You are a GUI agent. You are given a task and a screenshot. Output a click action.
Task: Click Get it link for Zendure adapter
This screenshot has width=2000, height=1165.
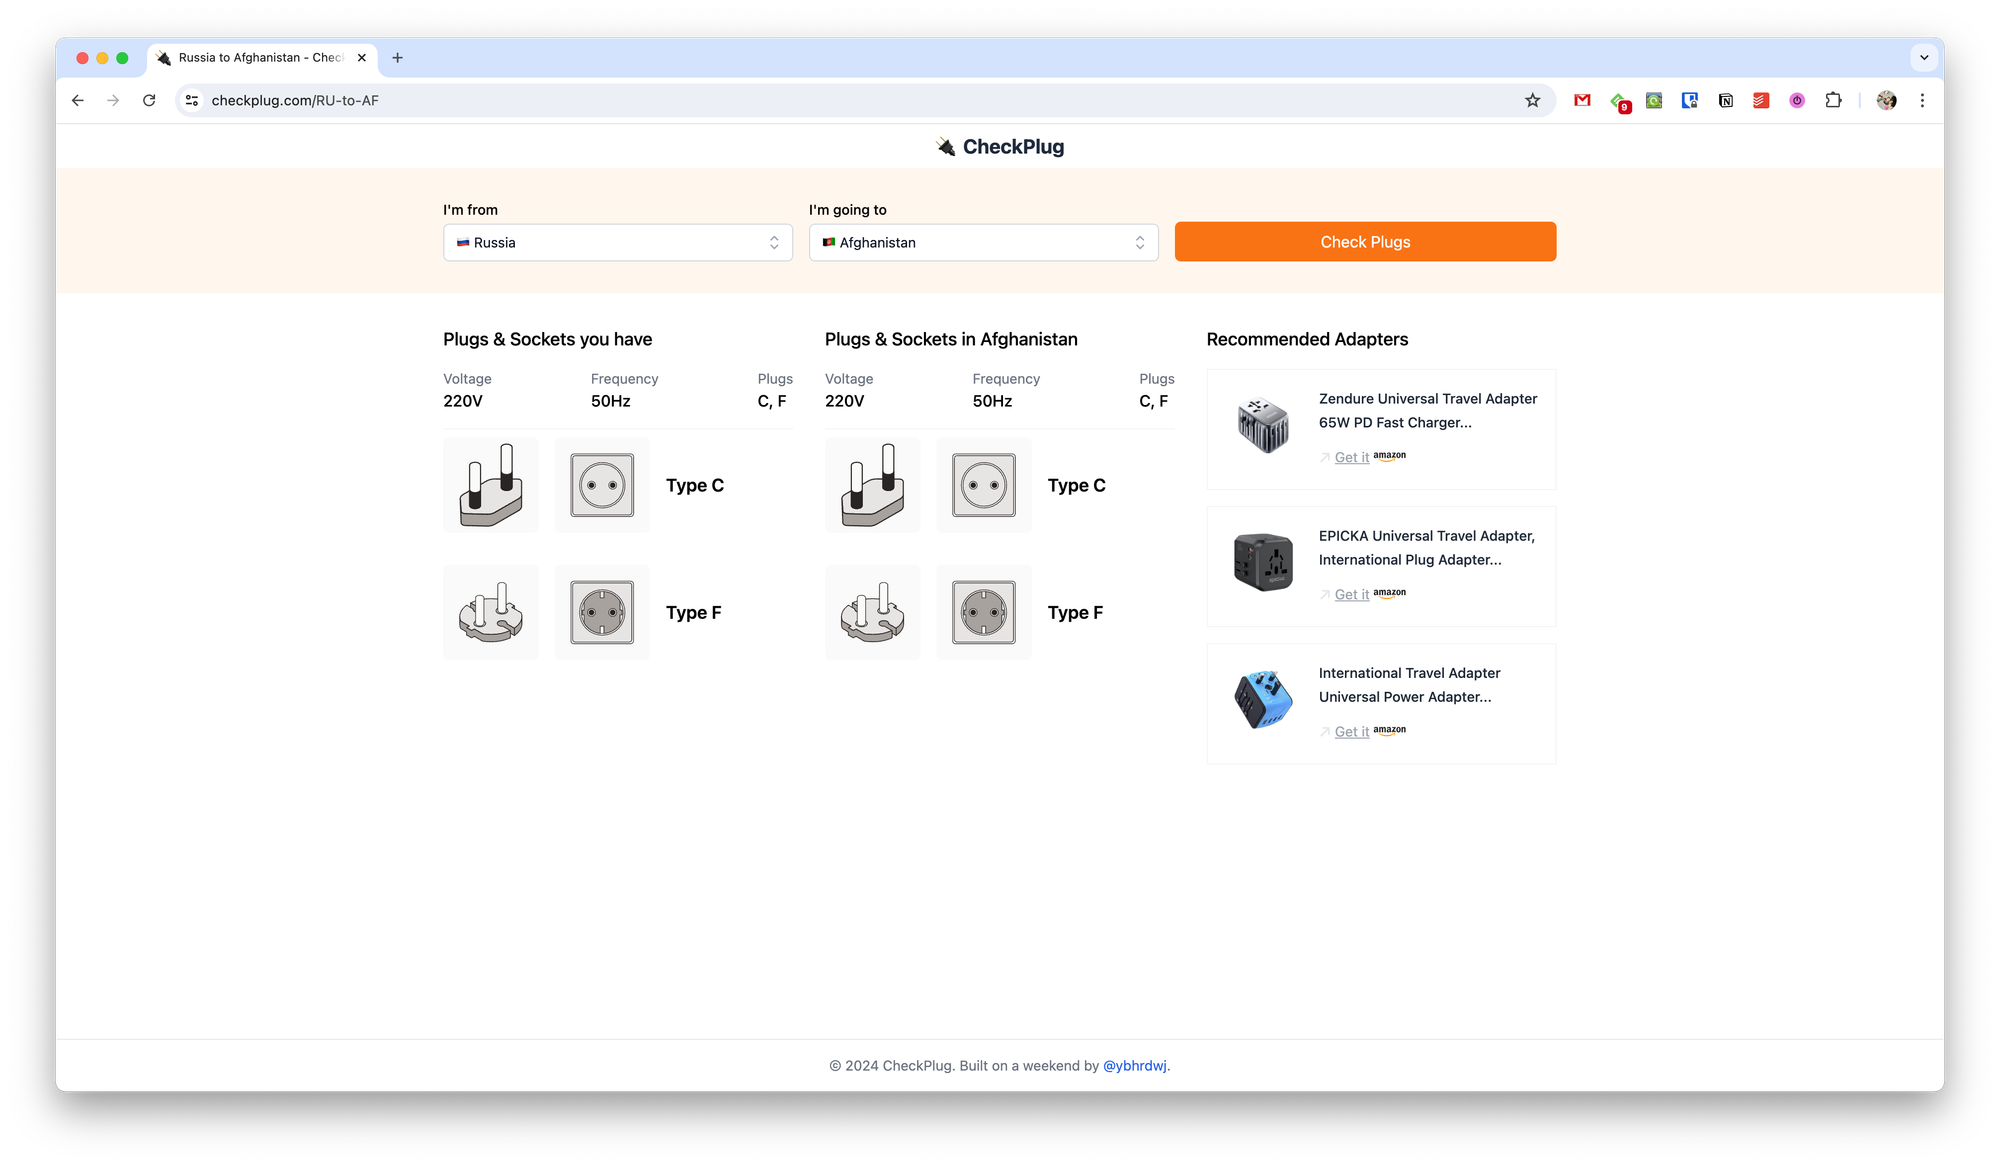coord(1351,457)
